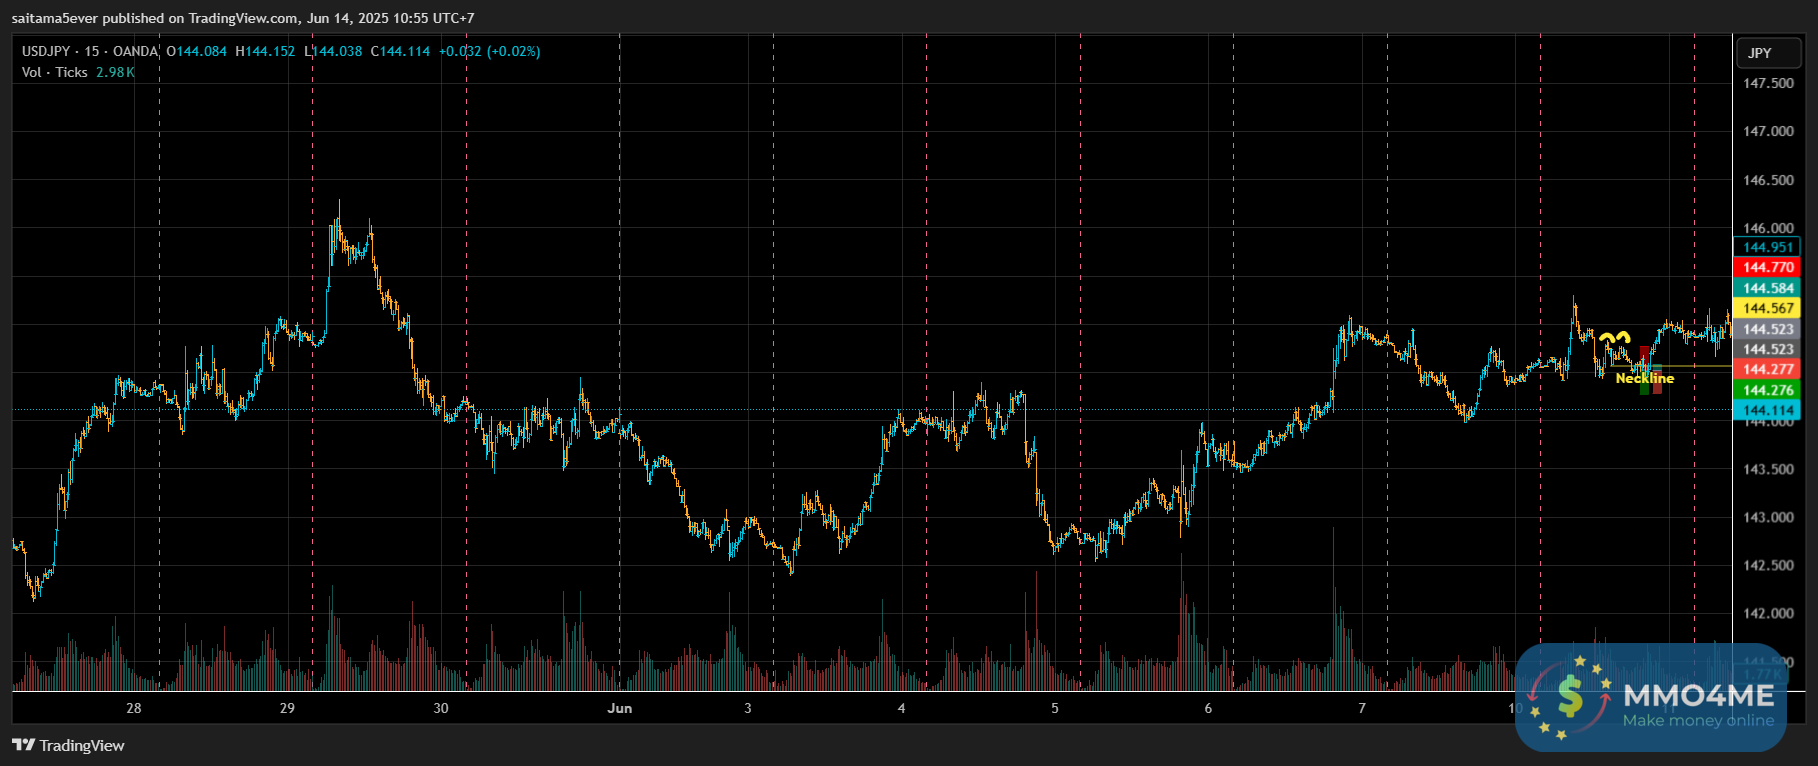Select the blue 144.114 current price tag
Viewport: 1818px width, 766px height.
tap(1767, 410)
